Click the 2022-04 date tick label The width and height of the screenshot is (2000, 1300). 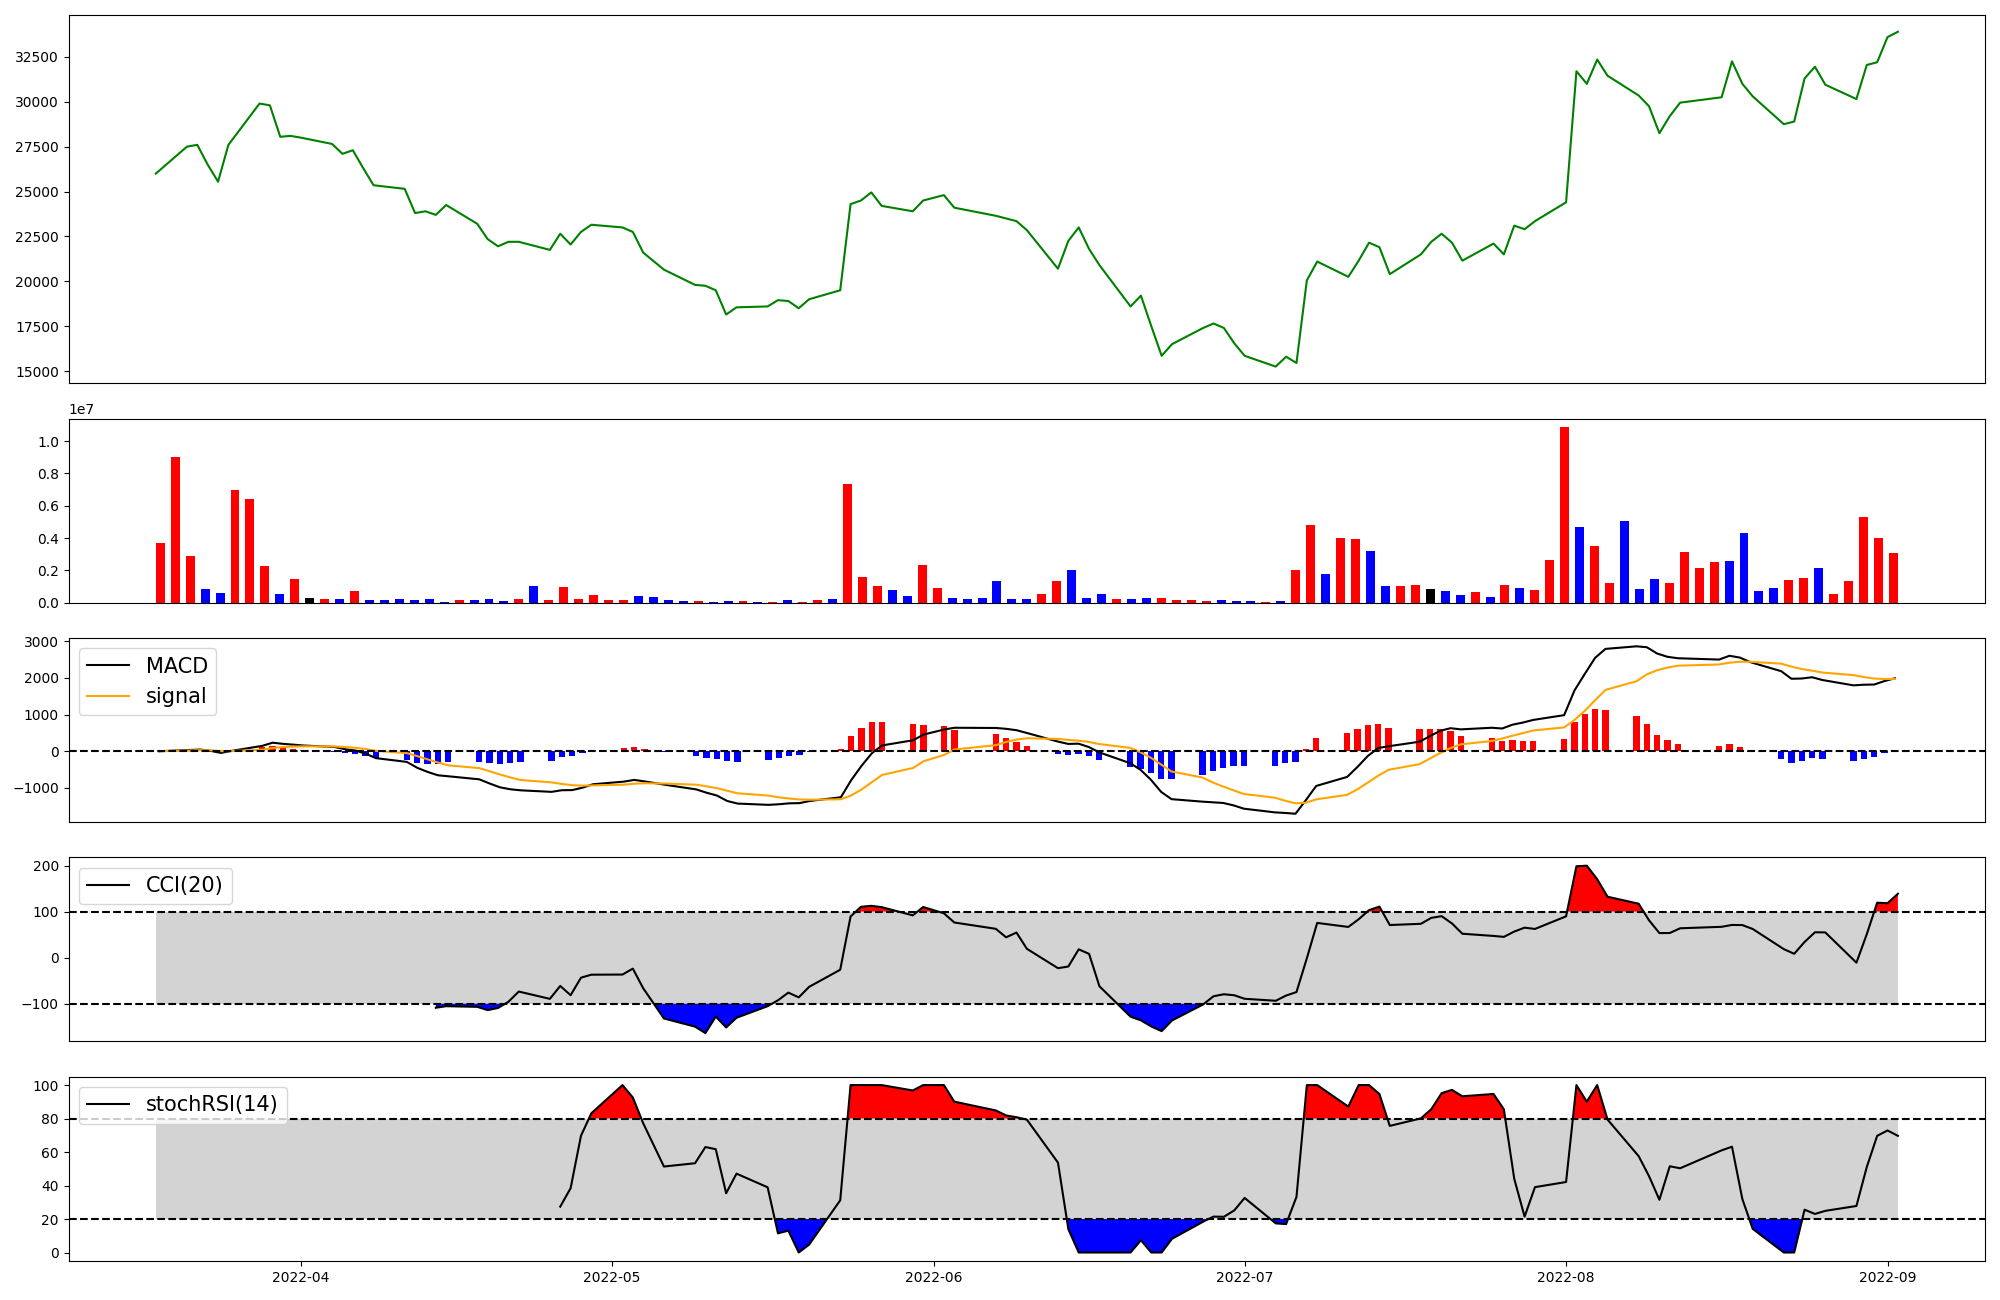[301, 1276]
